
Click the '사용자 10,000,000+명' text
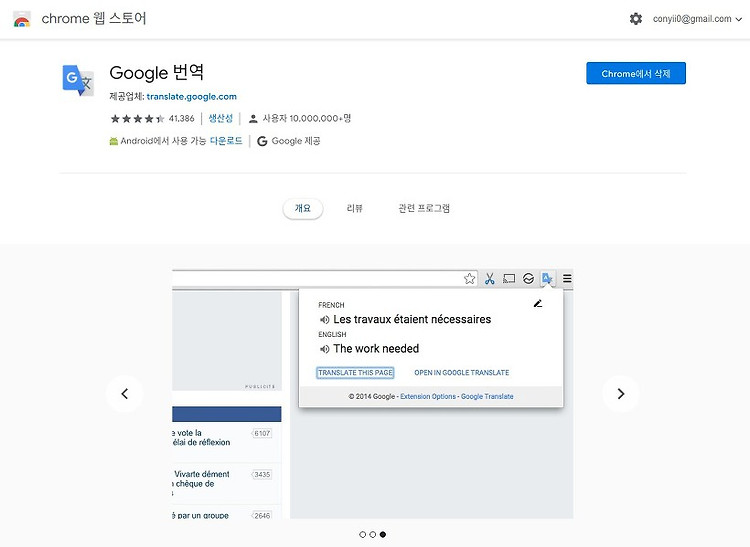307,118
